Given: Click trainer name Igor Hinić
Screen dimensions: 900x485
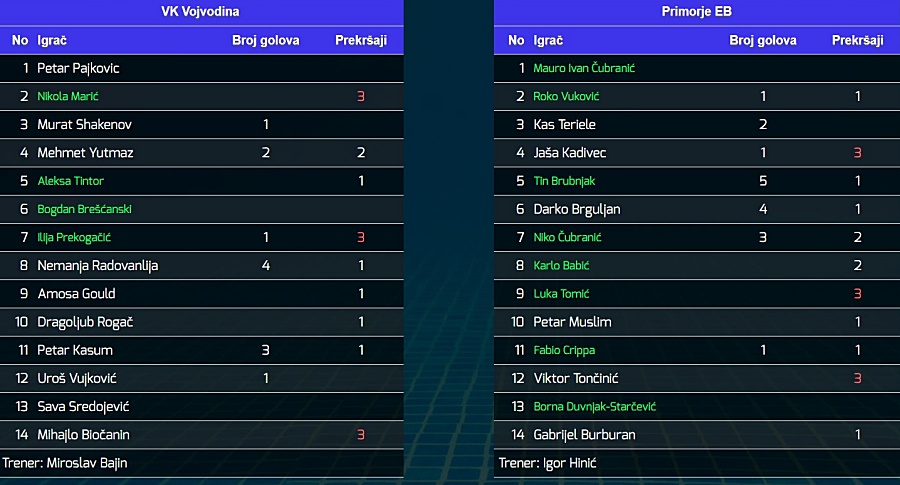Looking at the screenshot, I should click(569, 463).
